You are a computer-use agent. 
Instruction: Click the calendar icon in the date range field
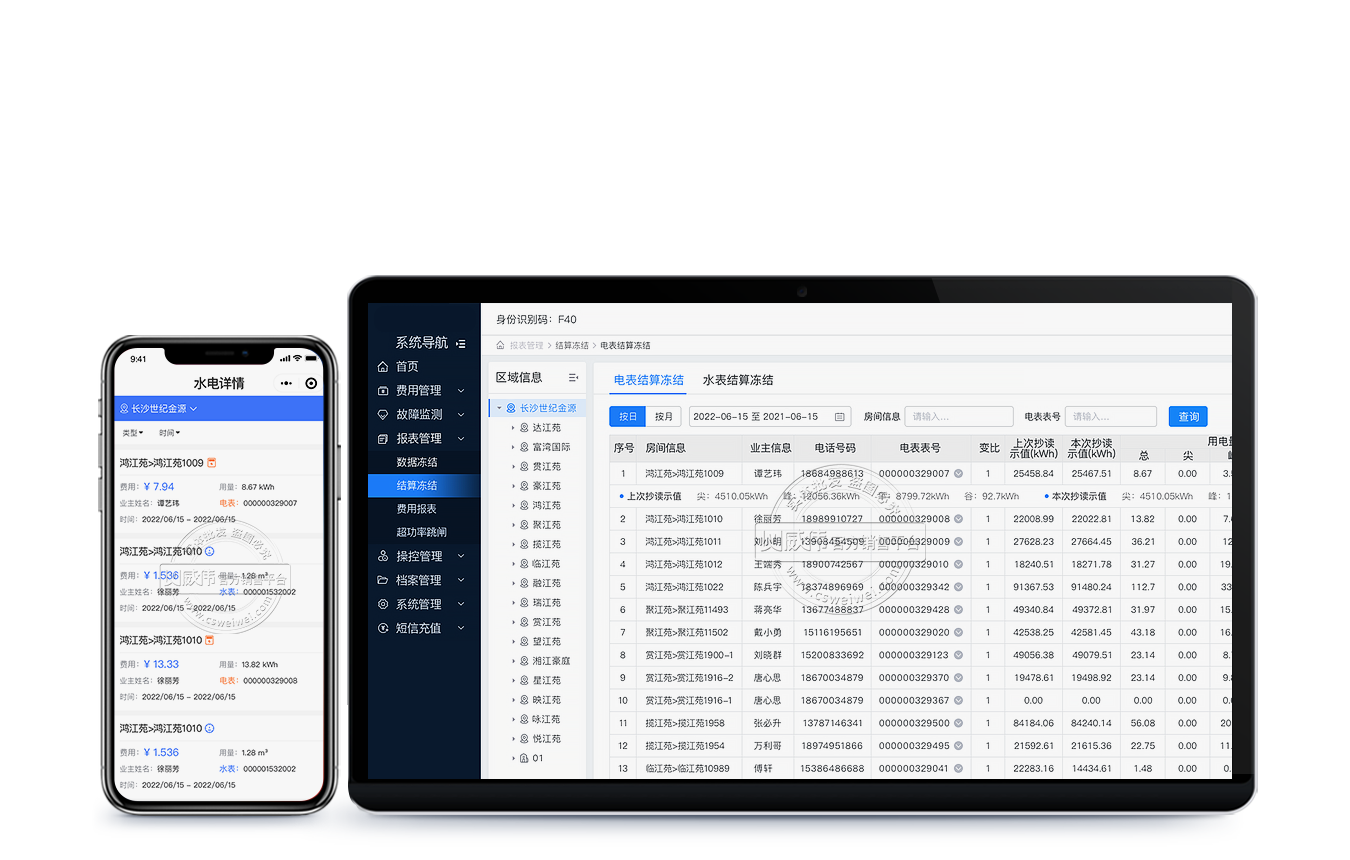pyautogui.click(x=839, y=417)
